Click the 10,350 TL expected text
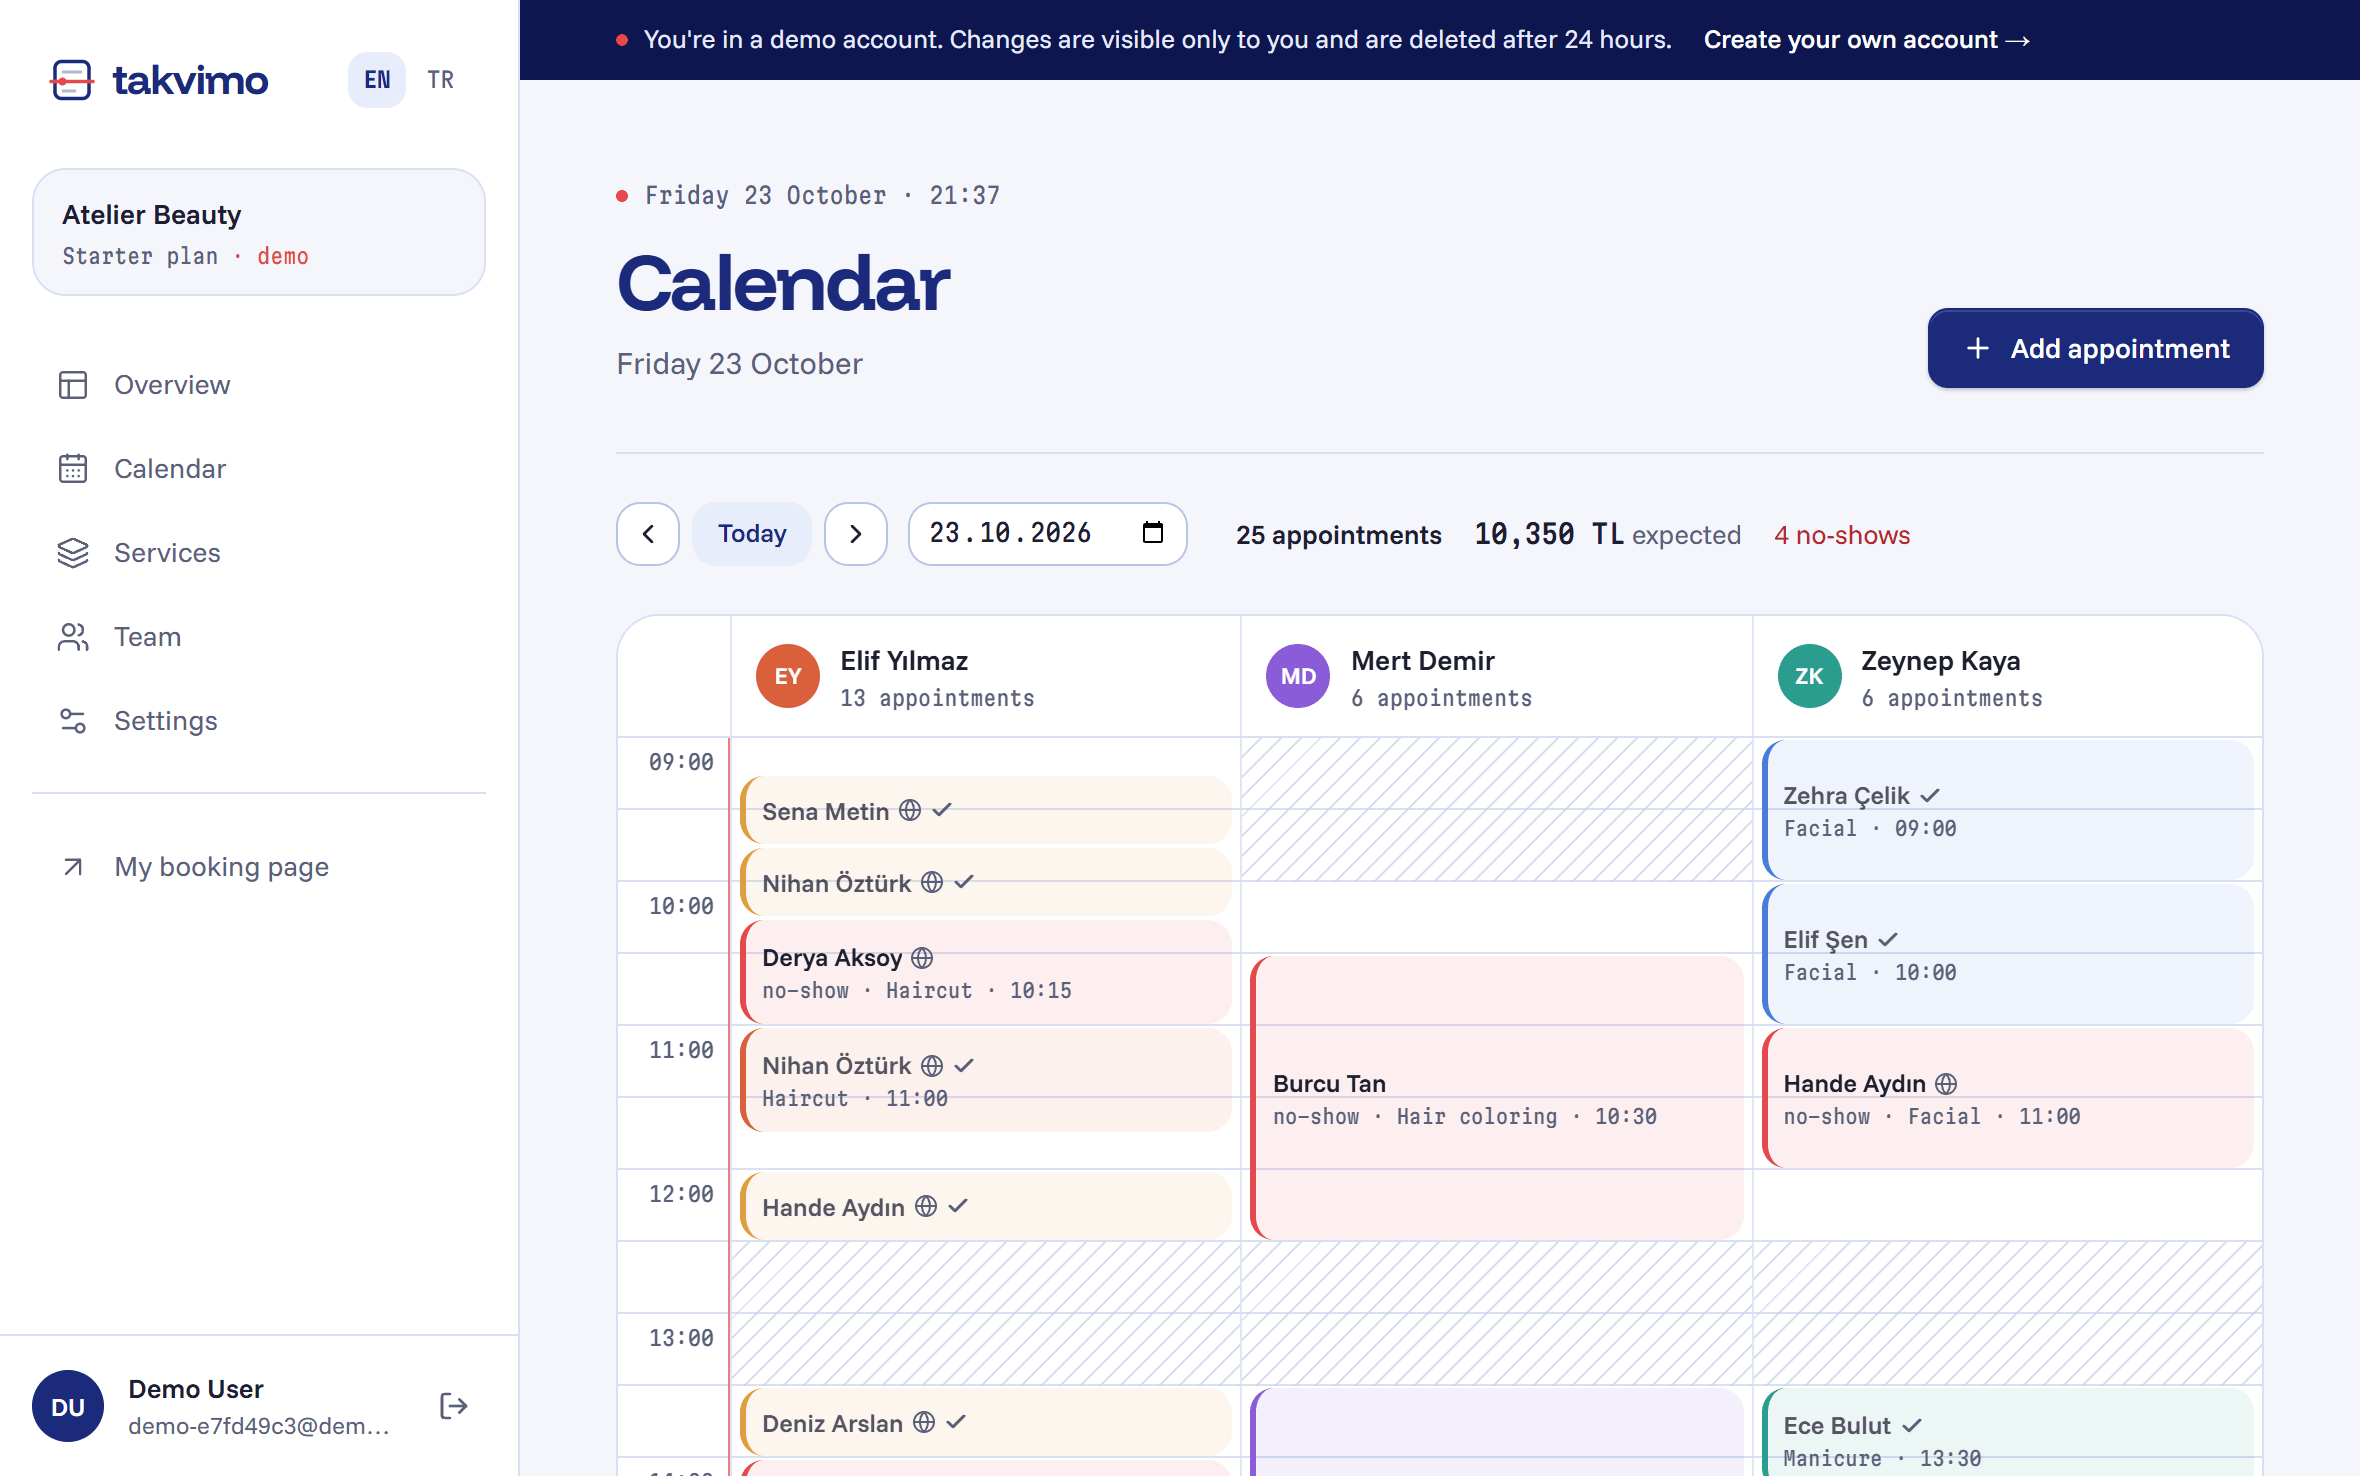Image resolution: width=2360 pixels, height=1476 pixels. [x=1608, y=535]
